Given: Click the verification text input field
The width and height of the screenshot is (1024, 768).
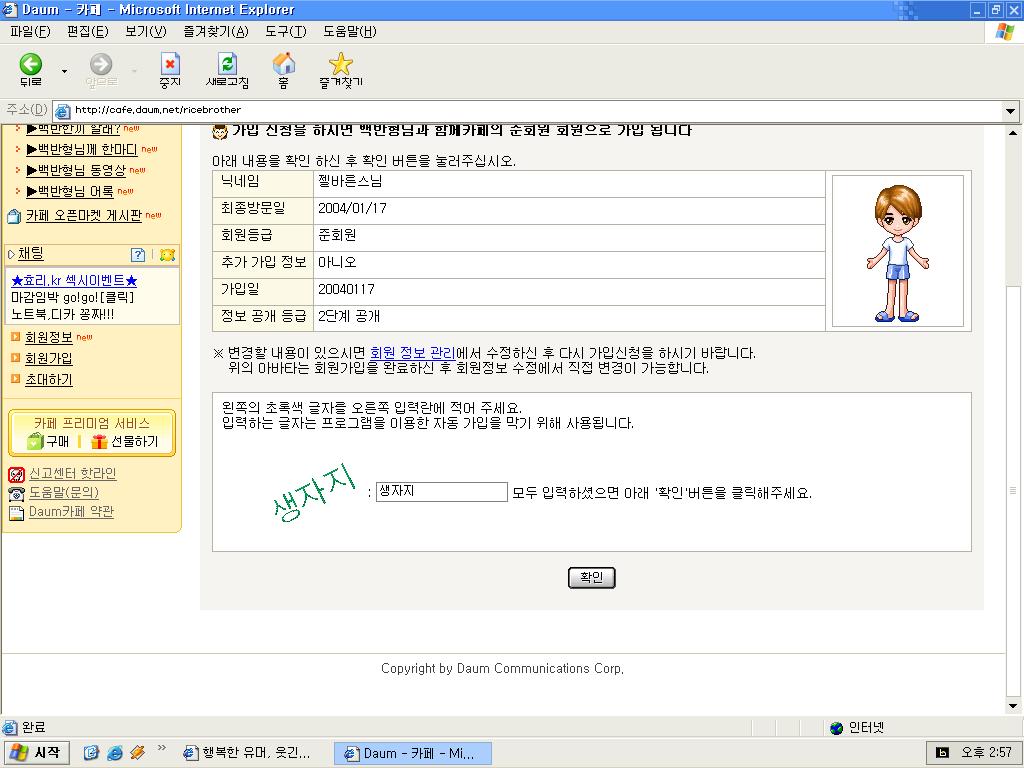Looking at the screenshot, I should pyautogui.click(x=441, y=492).
